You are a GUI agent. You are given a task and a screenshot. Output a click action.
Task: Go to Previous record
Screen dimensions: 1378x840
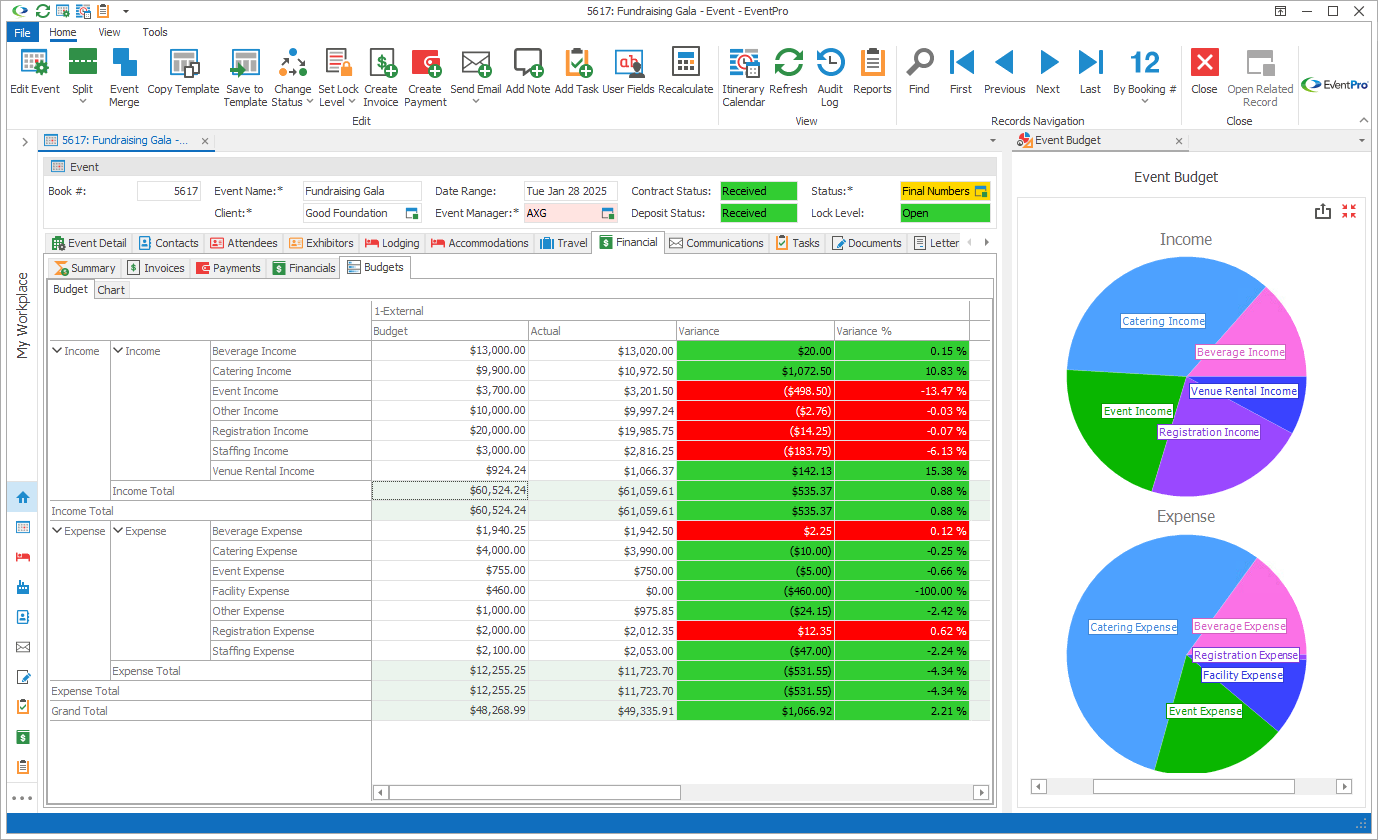[1004, 63]
